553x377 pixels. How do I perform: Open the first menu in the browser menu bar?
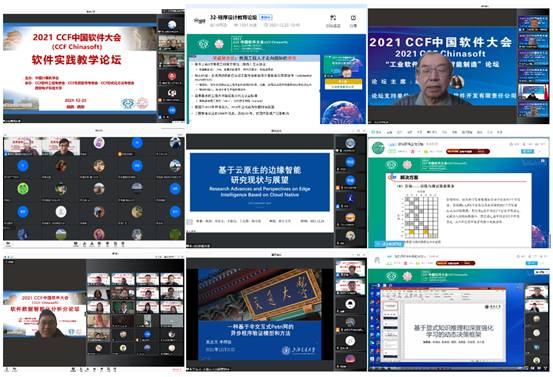(x=378, y=132)
